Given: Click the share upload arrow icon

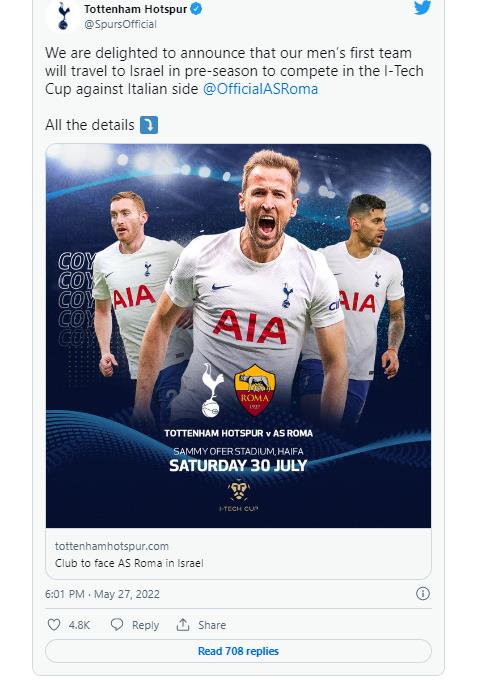Looking at the screenshot, I should [183, 624].
